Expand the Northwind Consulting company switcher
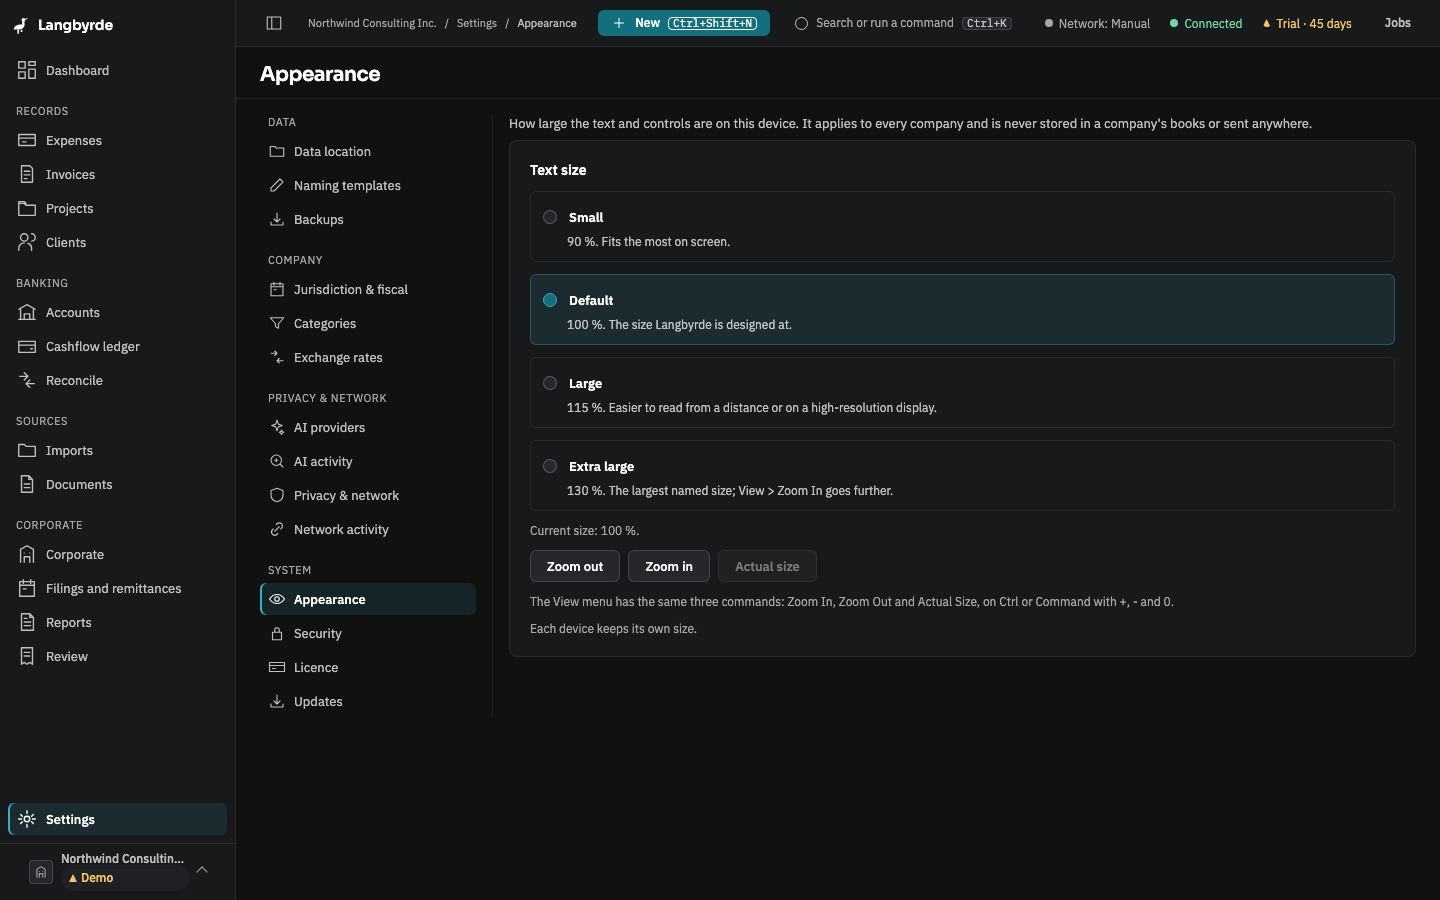This screenshot has height=900, width=1440. (117, 870)
